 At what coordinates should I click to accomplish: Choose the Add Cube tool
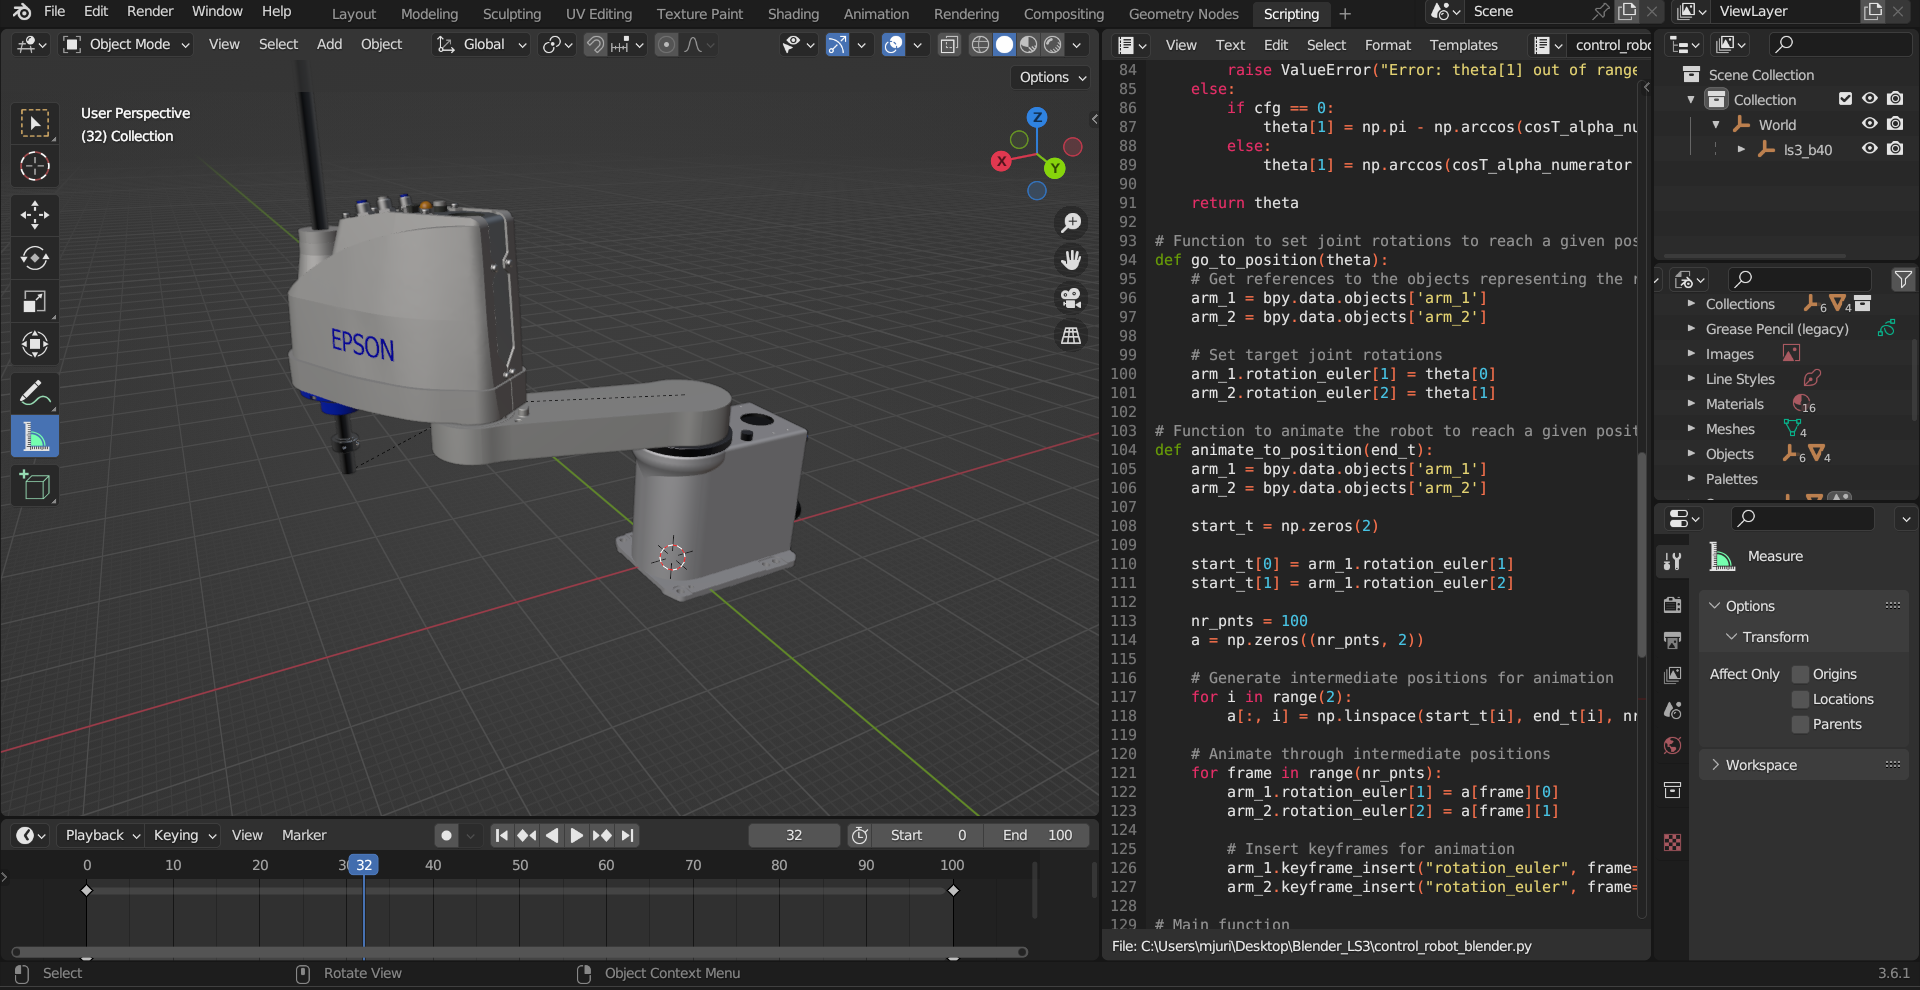(x=35, y=486)
